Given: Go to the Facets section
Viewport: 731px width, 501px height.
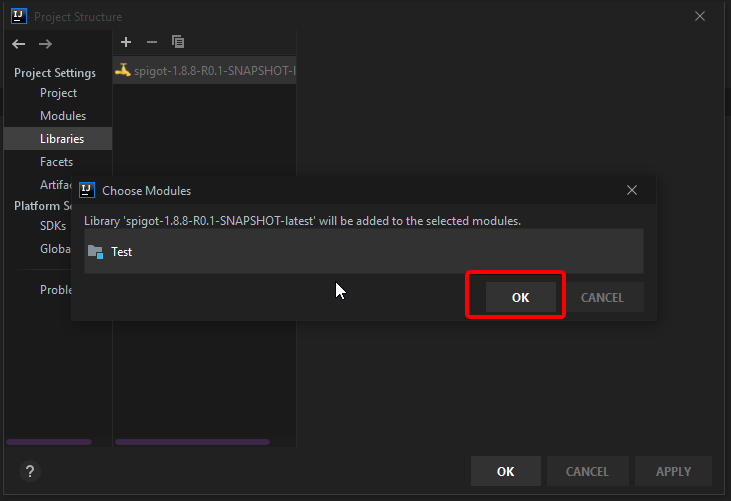Looking at the screenshot, I should 56,162.
